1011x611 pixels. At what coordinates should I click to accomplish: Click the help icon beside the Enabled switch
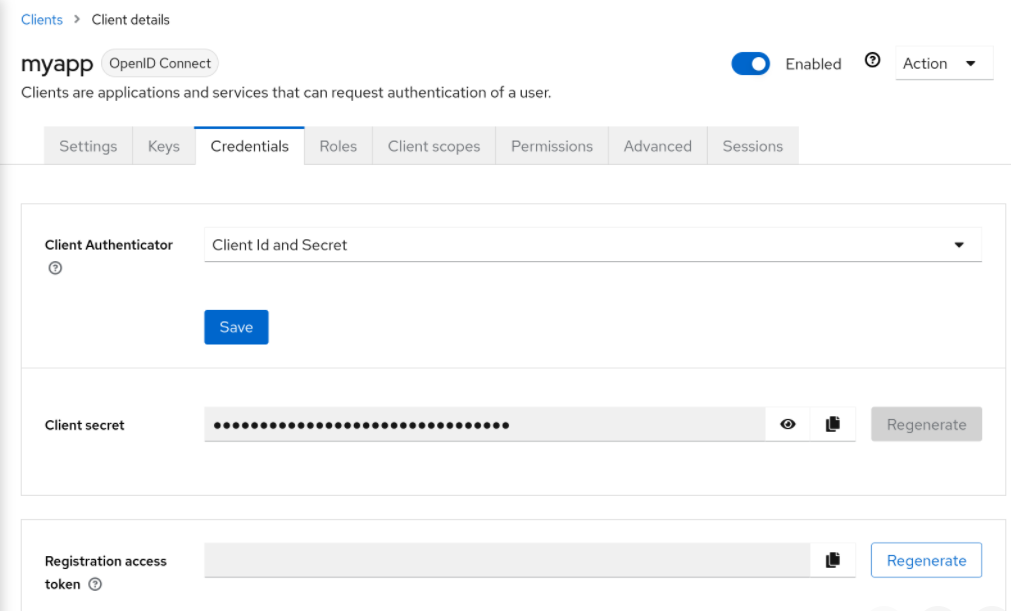pos(871,62)
